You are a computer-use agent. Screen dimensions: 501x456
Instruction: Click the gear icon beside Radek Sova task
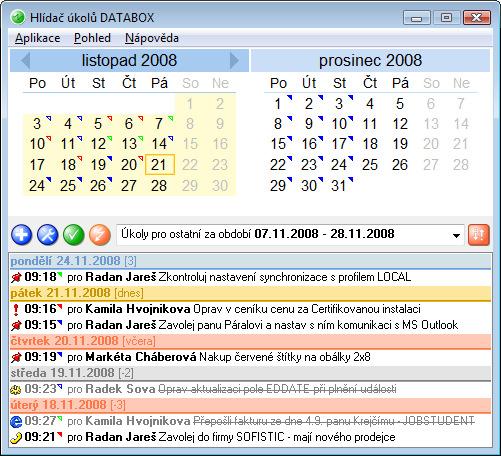click(x=16, y=389)
